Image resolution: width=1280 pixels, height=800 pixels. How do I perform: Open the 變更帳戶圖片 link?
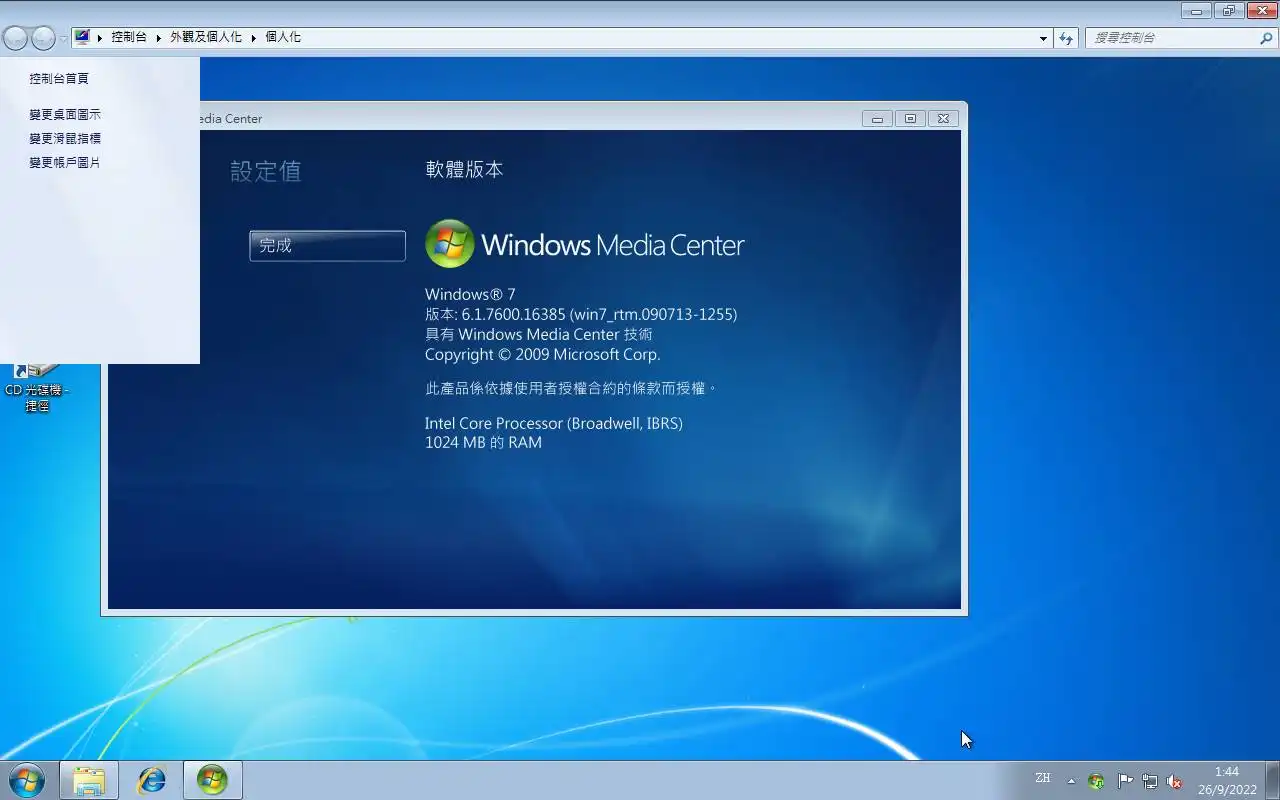pyautogui.click(x=65, y=162)
